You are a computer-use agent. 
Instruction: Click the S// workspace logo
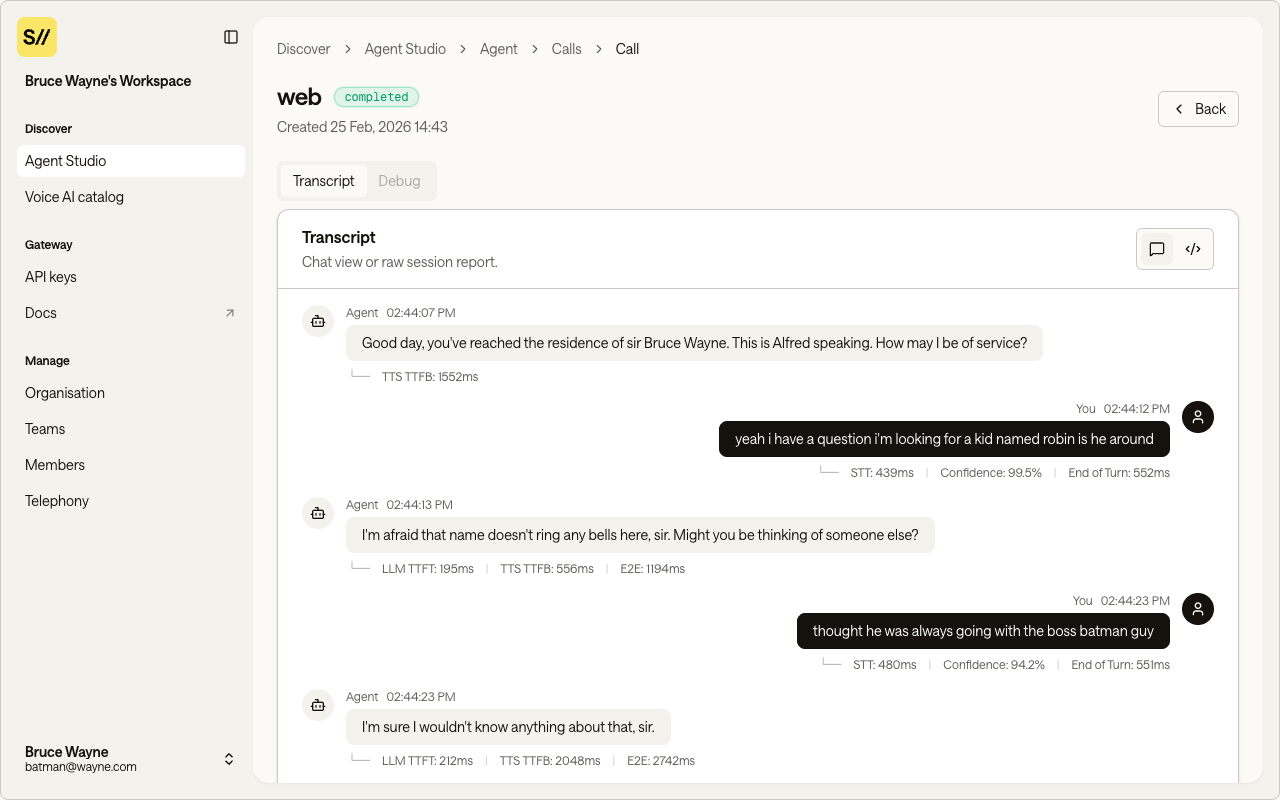pos(37,37)
